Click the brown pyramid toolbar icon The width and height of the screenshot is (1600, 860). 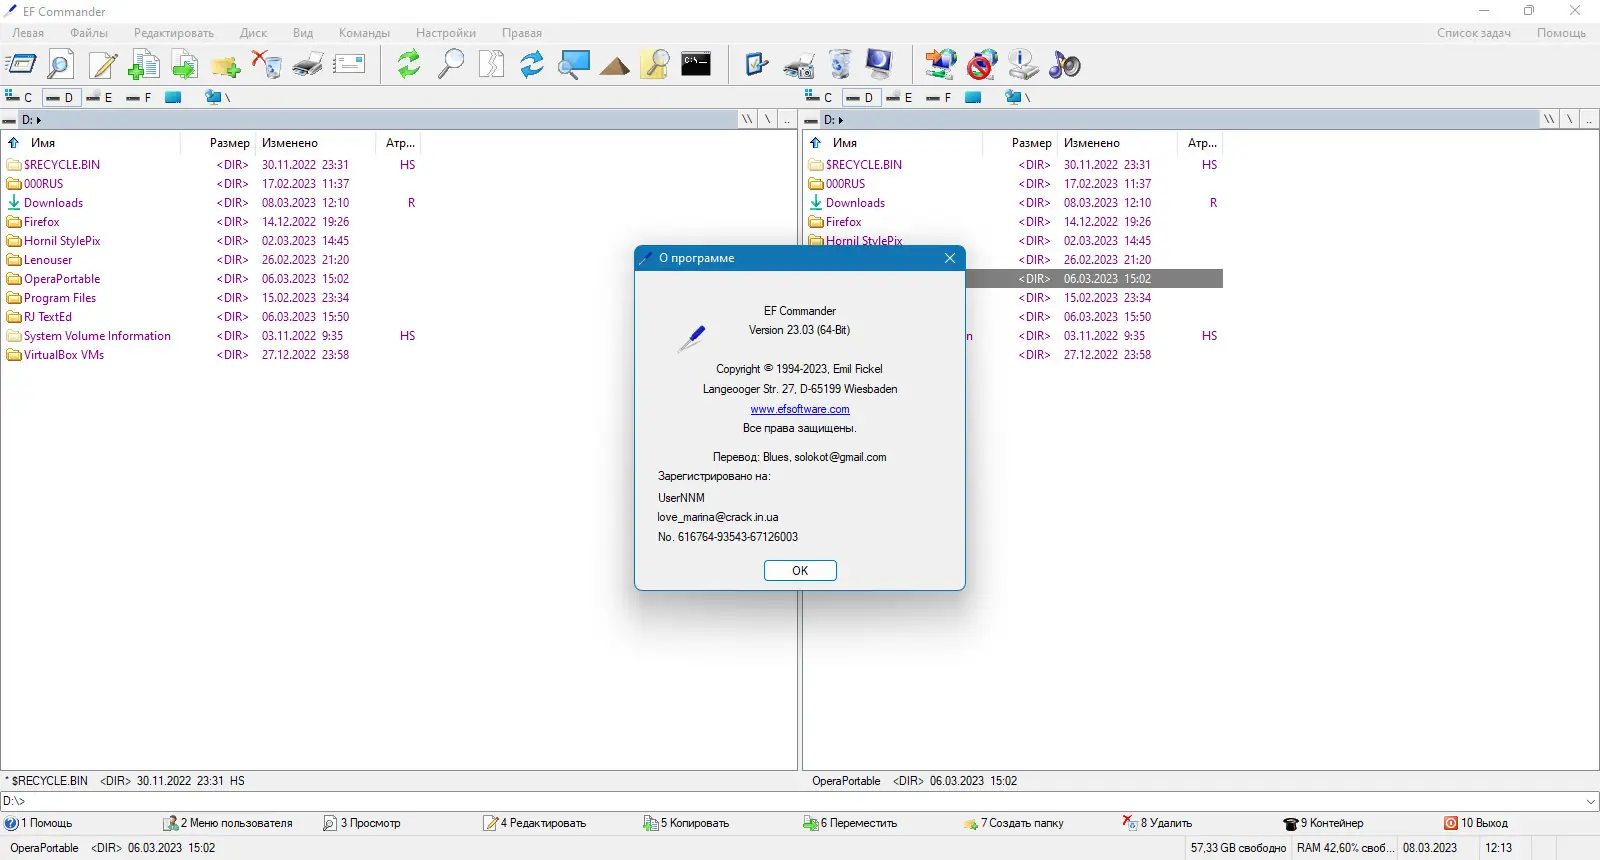click(615, 65)
